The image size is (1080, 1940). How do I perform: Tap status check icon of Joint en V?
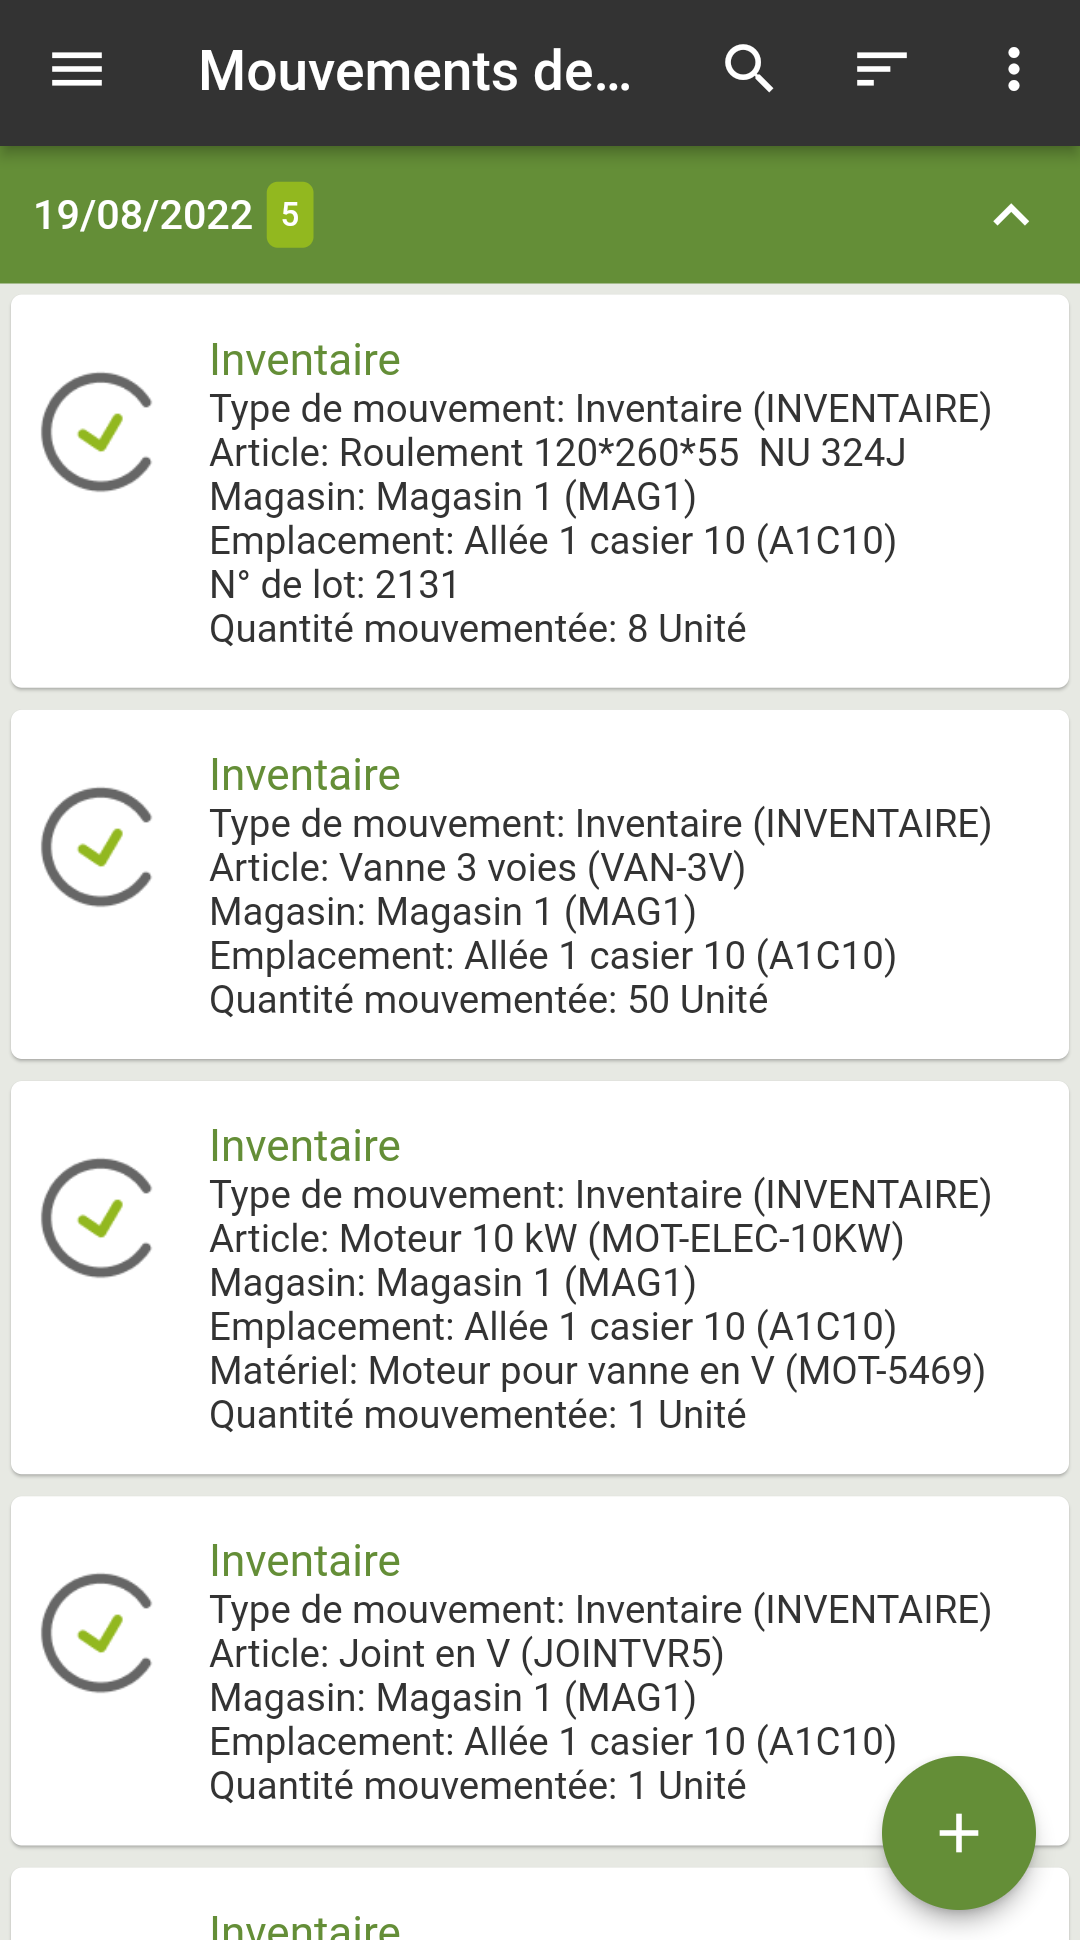coord(98,1633)
